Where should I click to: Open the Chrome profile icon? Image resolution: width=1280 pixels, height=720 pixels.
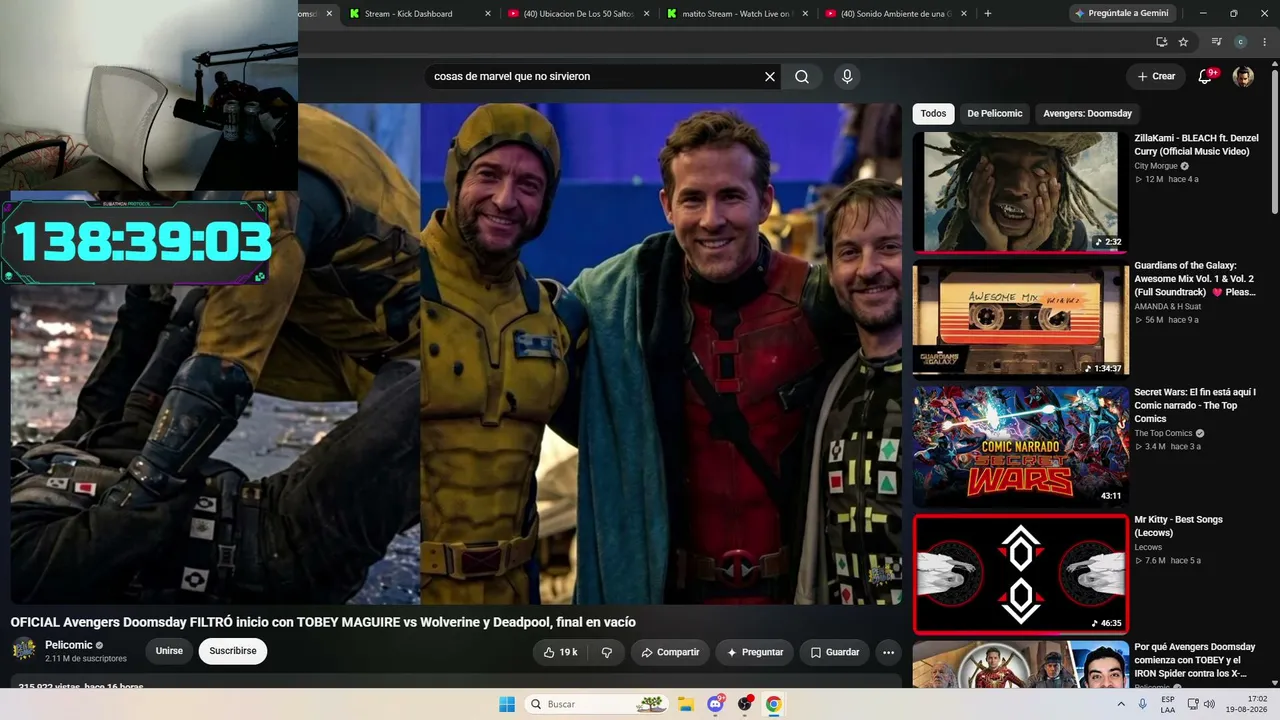(1240, 42)
